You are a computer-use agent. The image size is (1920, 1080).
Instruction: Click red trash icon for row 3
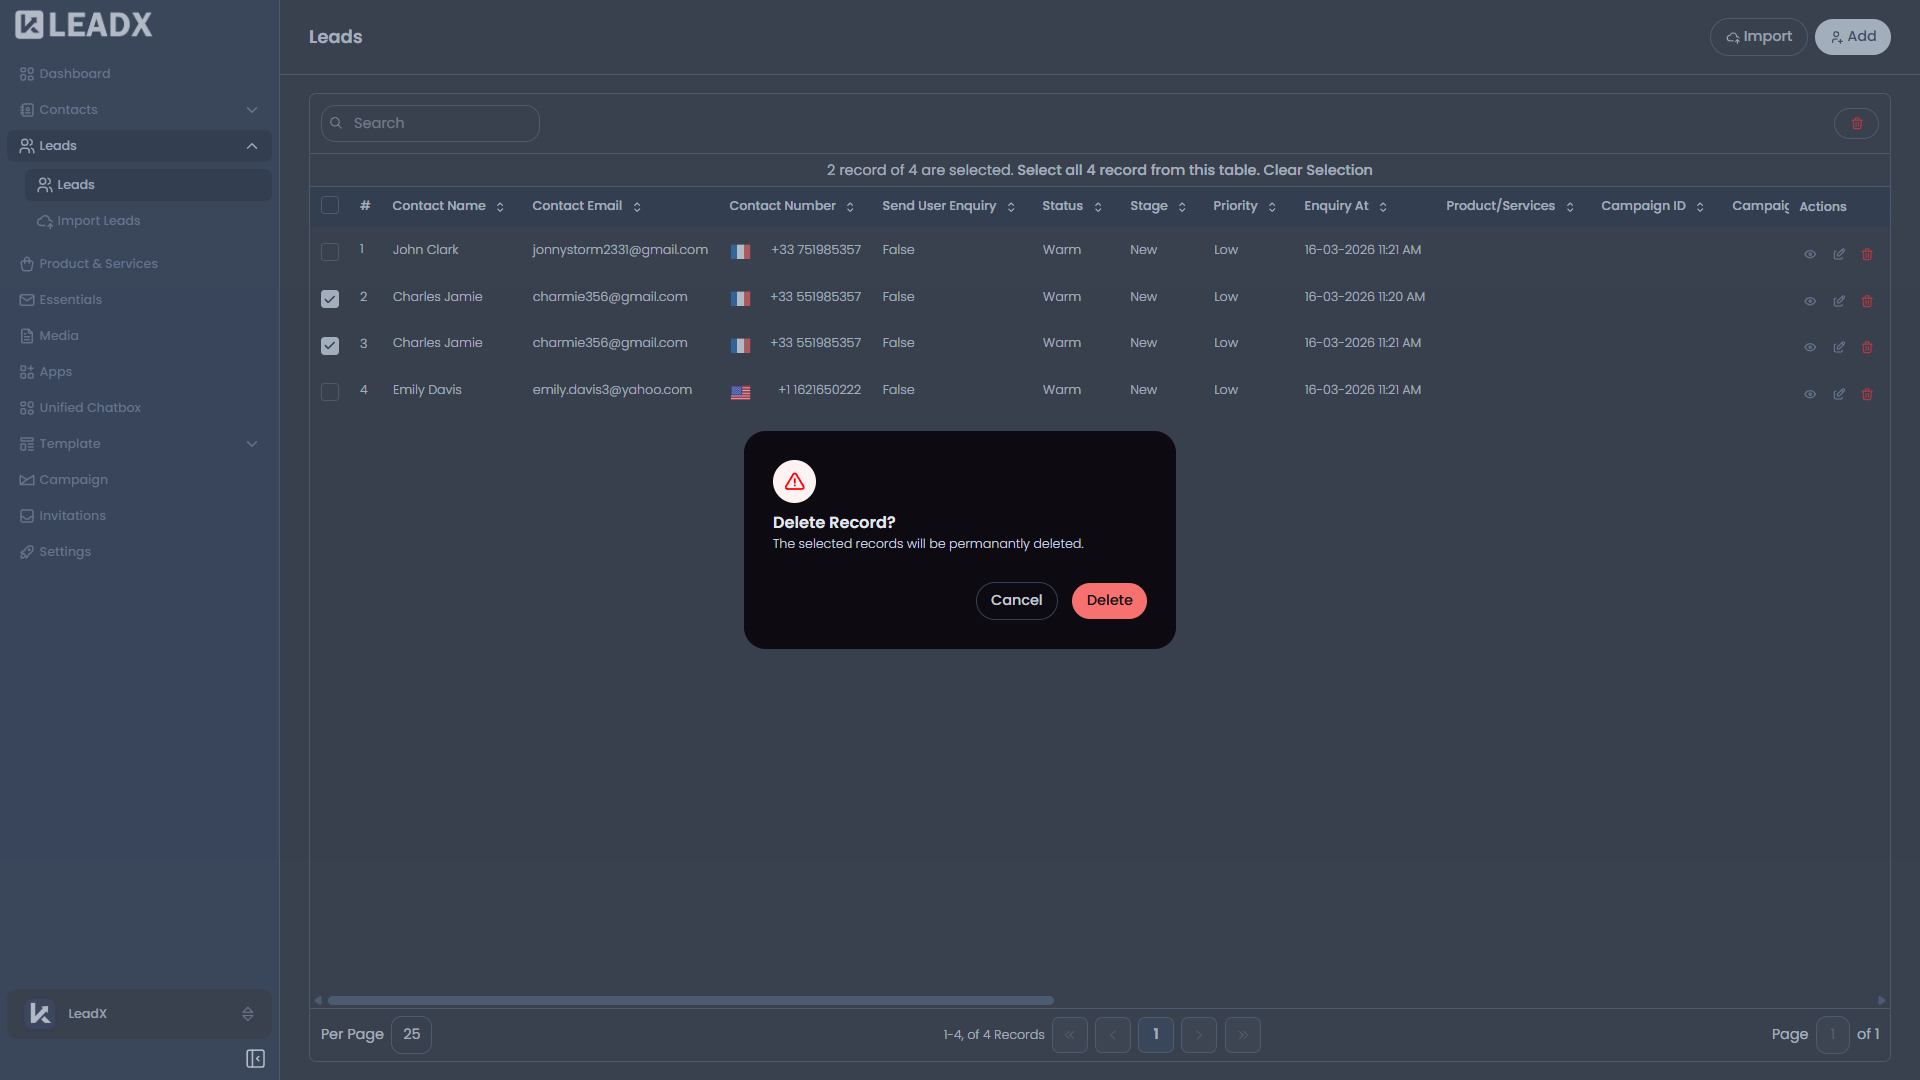point(1866,347)
